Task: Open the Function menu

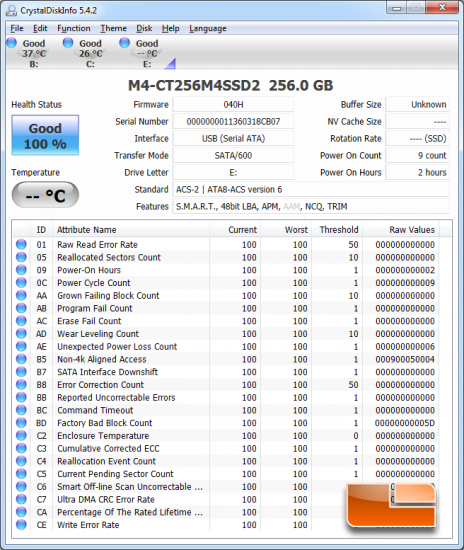Action: [74, 28]
